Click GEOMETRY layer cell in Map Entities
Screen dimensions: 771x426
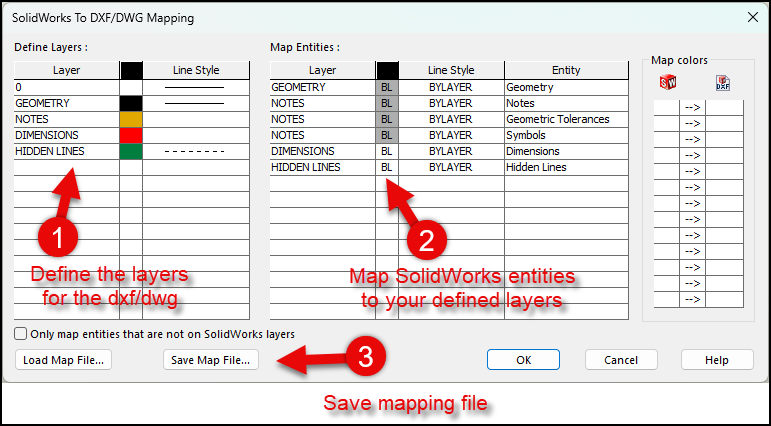click(323, 88)
